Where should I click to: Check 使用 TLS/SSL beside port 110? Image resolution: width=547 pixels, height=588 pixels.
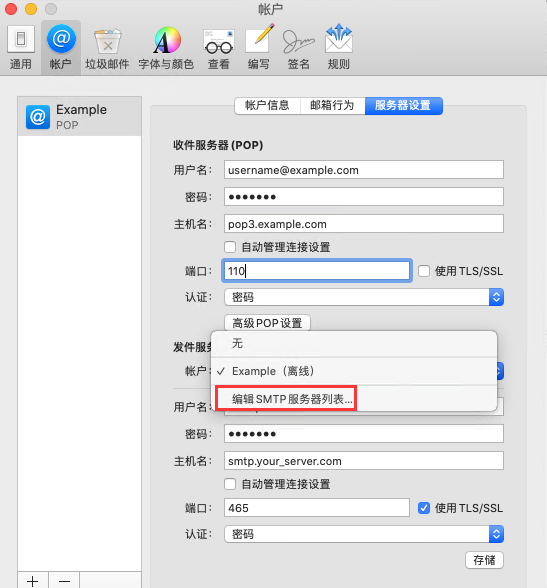424,271
